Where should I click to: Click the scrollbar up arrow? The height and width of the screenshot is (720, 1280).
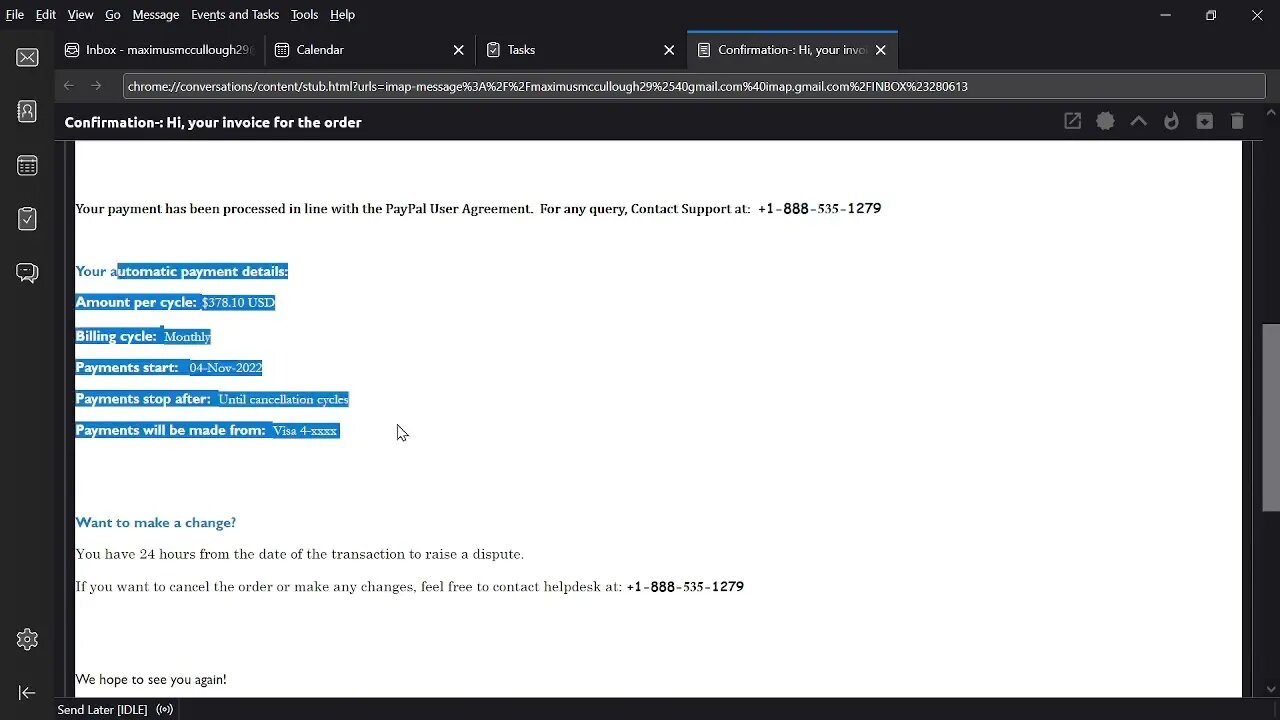[1271, 113]
